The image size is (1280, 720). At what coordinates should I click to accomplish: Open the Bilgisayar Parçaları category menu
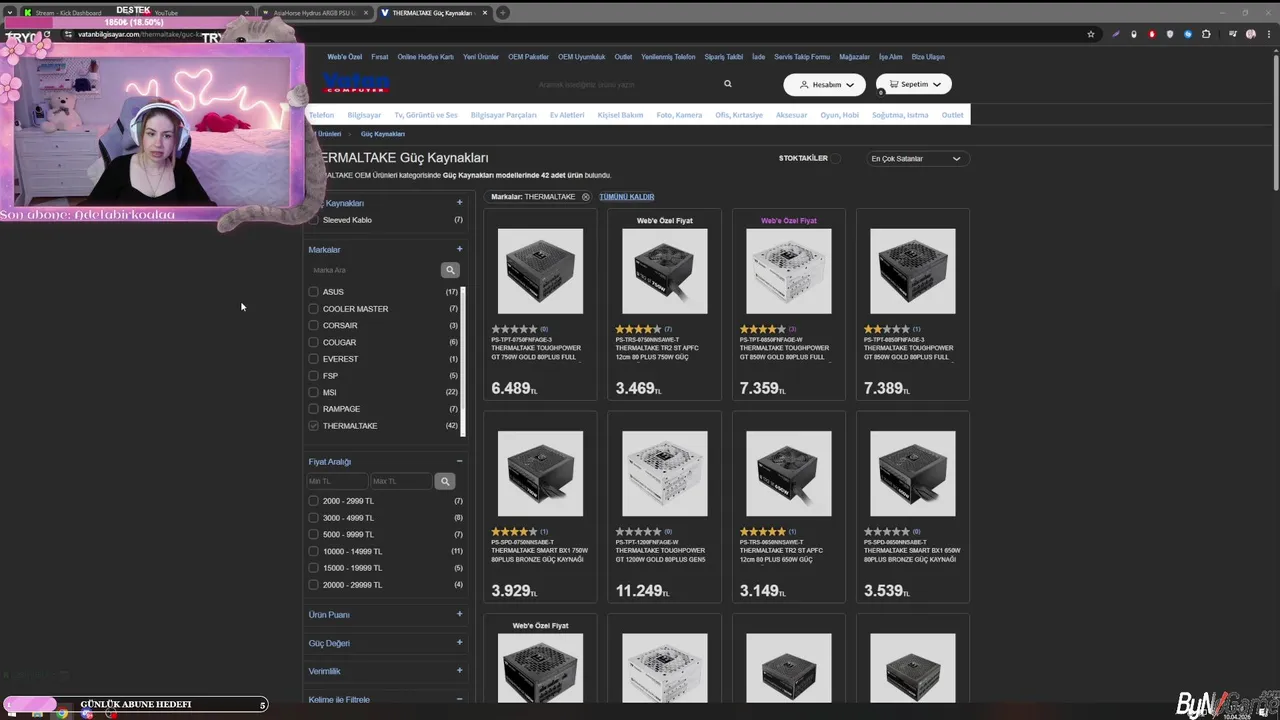point(503,115)
